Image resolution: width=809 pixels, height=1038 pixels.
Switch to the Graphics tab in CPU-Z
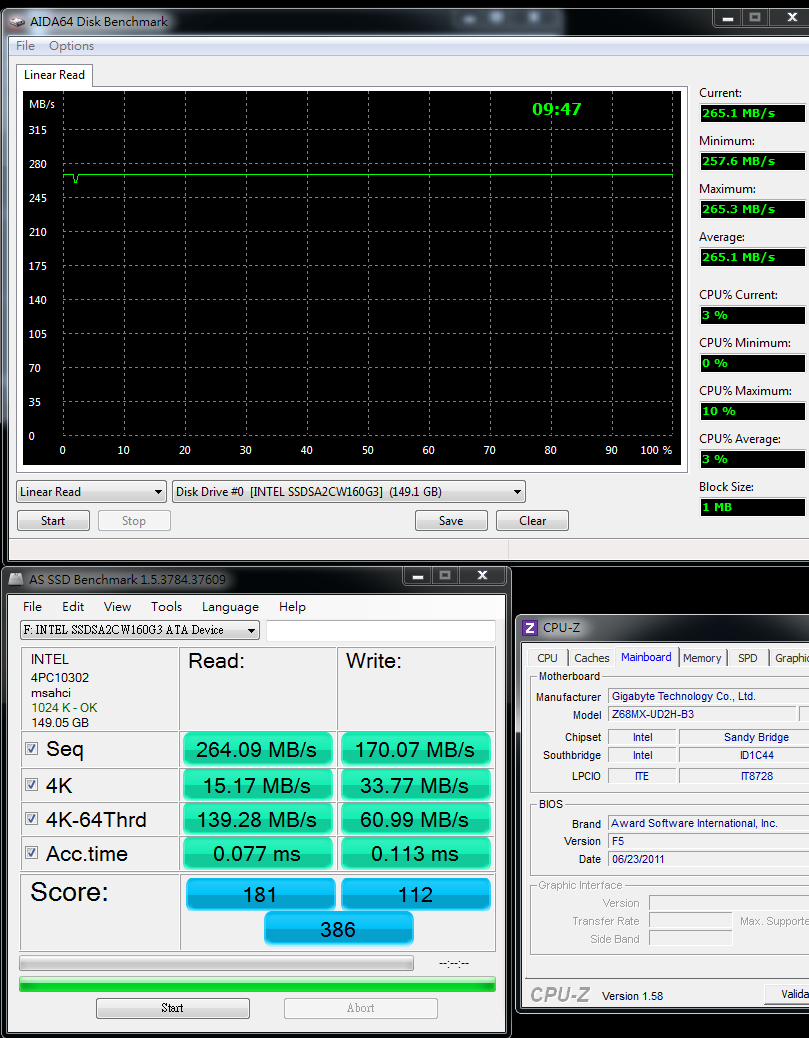click(x=791, y=658)
